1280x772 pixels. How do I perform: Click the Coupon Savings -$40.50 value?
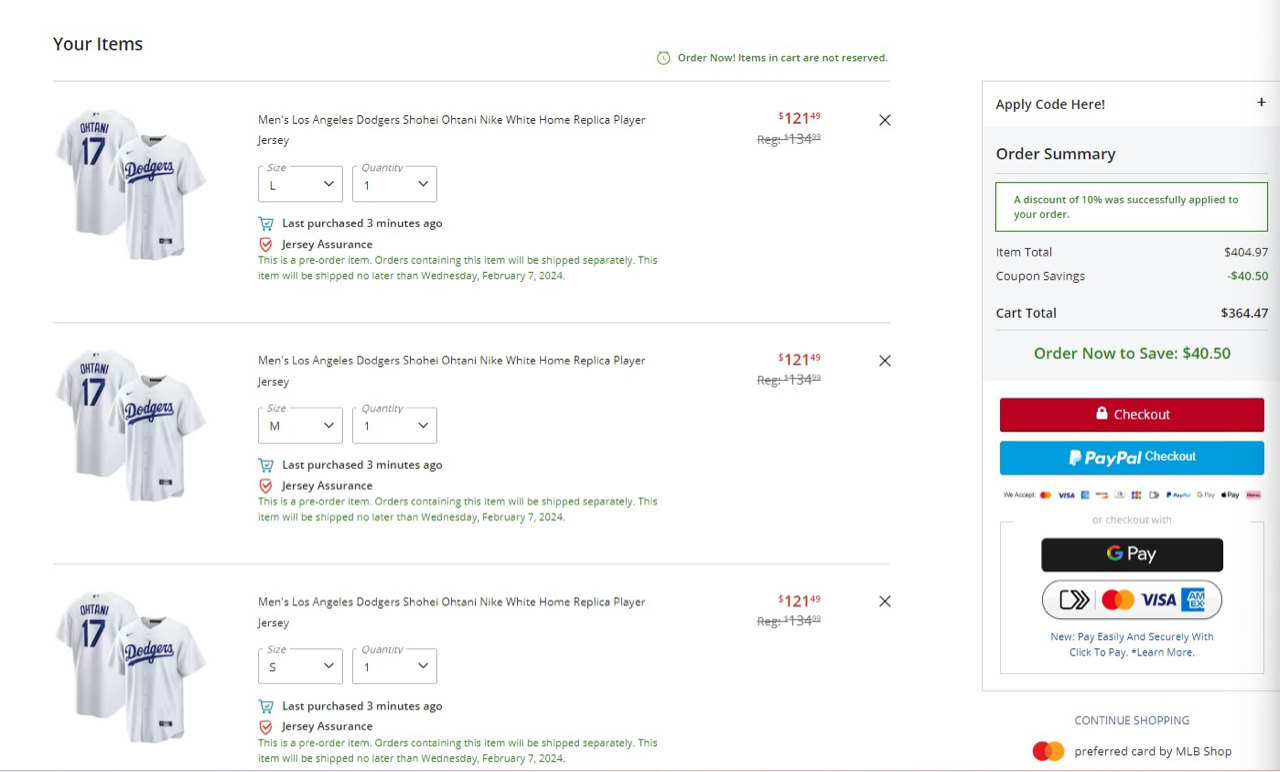coord(1247,276)
